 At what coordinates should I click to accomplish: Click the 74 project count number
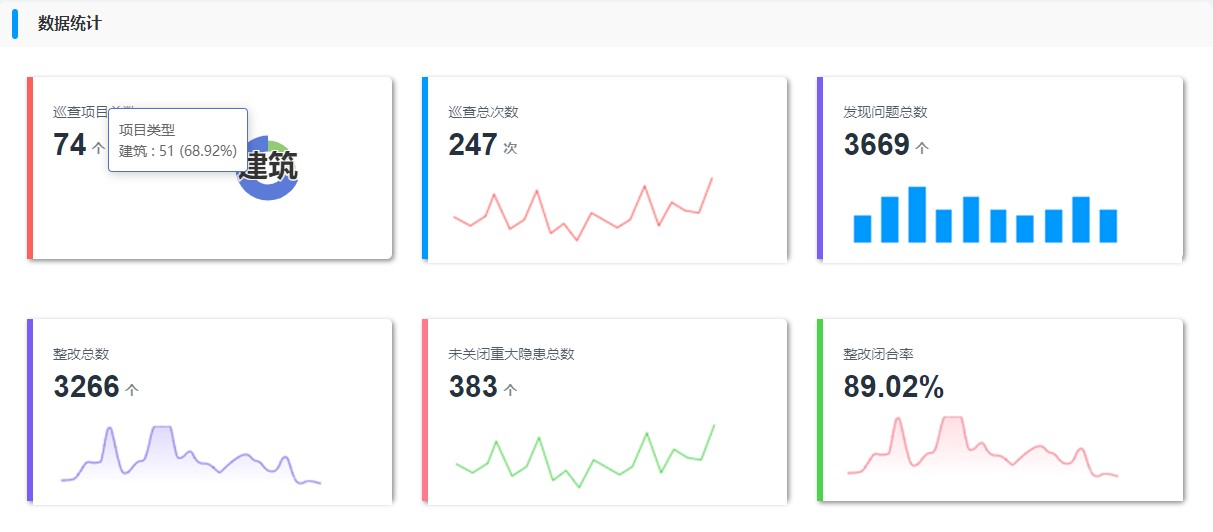[70, 146]
